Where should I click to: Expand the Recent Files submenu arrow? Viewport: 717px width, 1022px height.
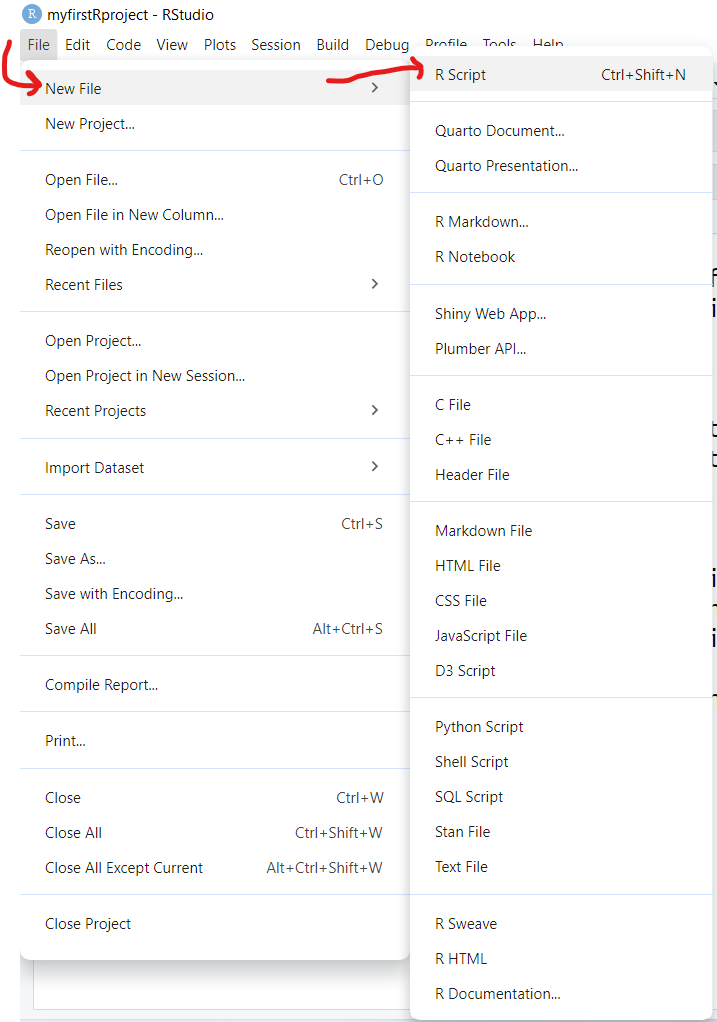(x=375, y=284)
